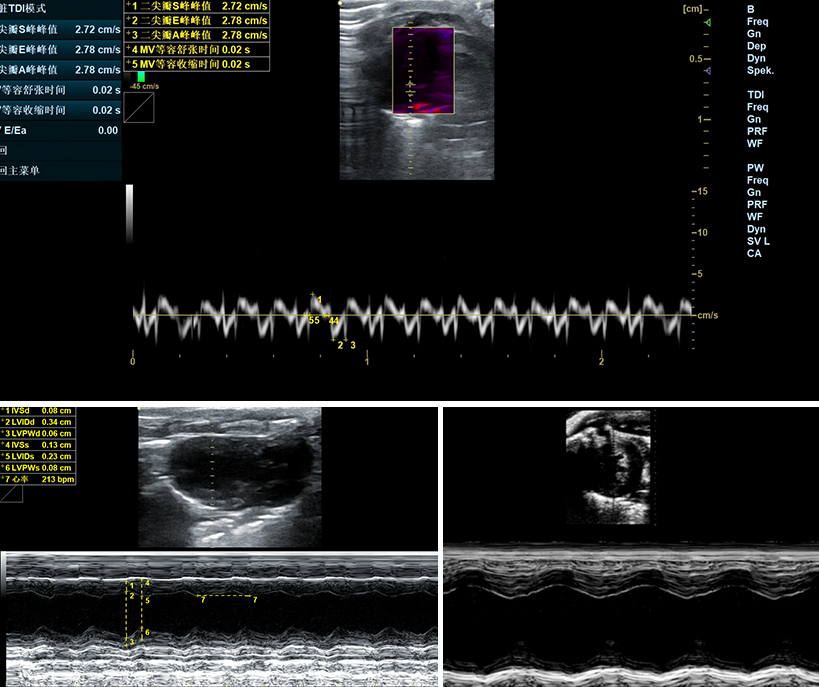The height and width of the screenshot is (687, 819).
Task: Click the 5 LVIDs 0.23 cm measurement
Action: (38, 456)
